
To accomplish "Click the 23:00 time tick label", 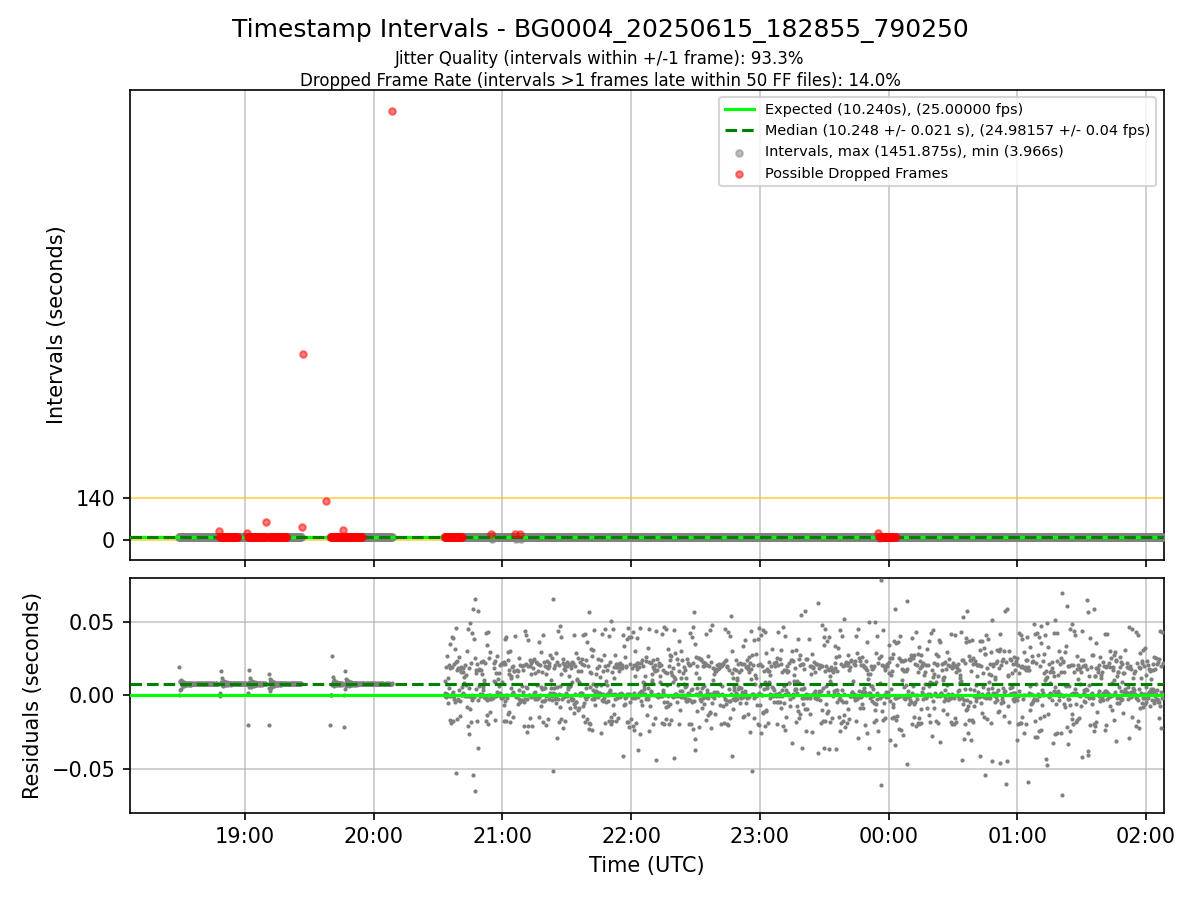I will point(760,834).
